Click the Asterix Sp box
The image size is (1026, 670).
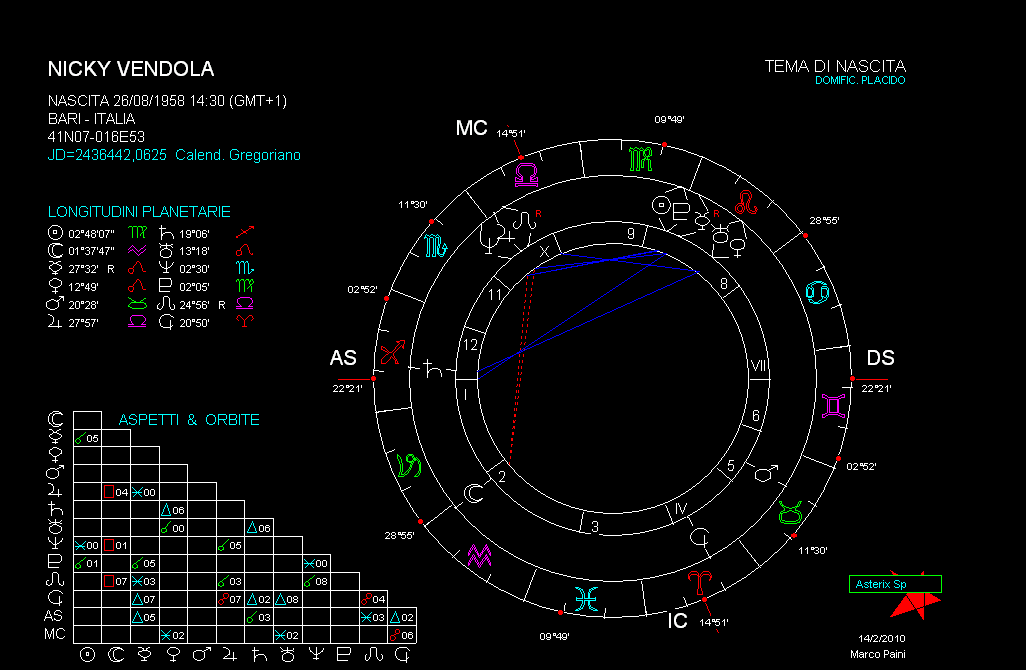click(895, 583)
